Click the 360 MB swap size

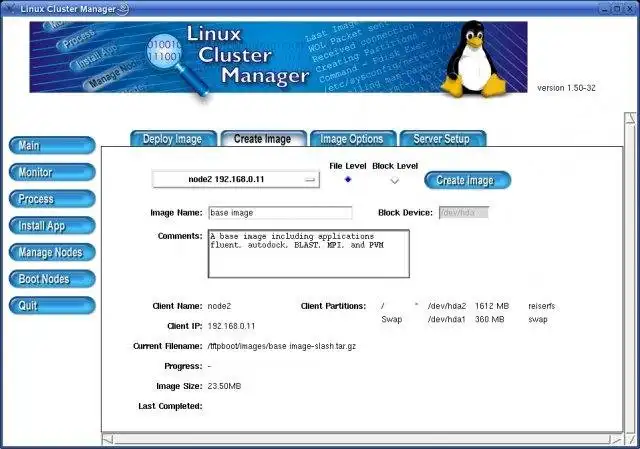pos(489,319)
